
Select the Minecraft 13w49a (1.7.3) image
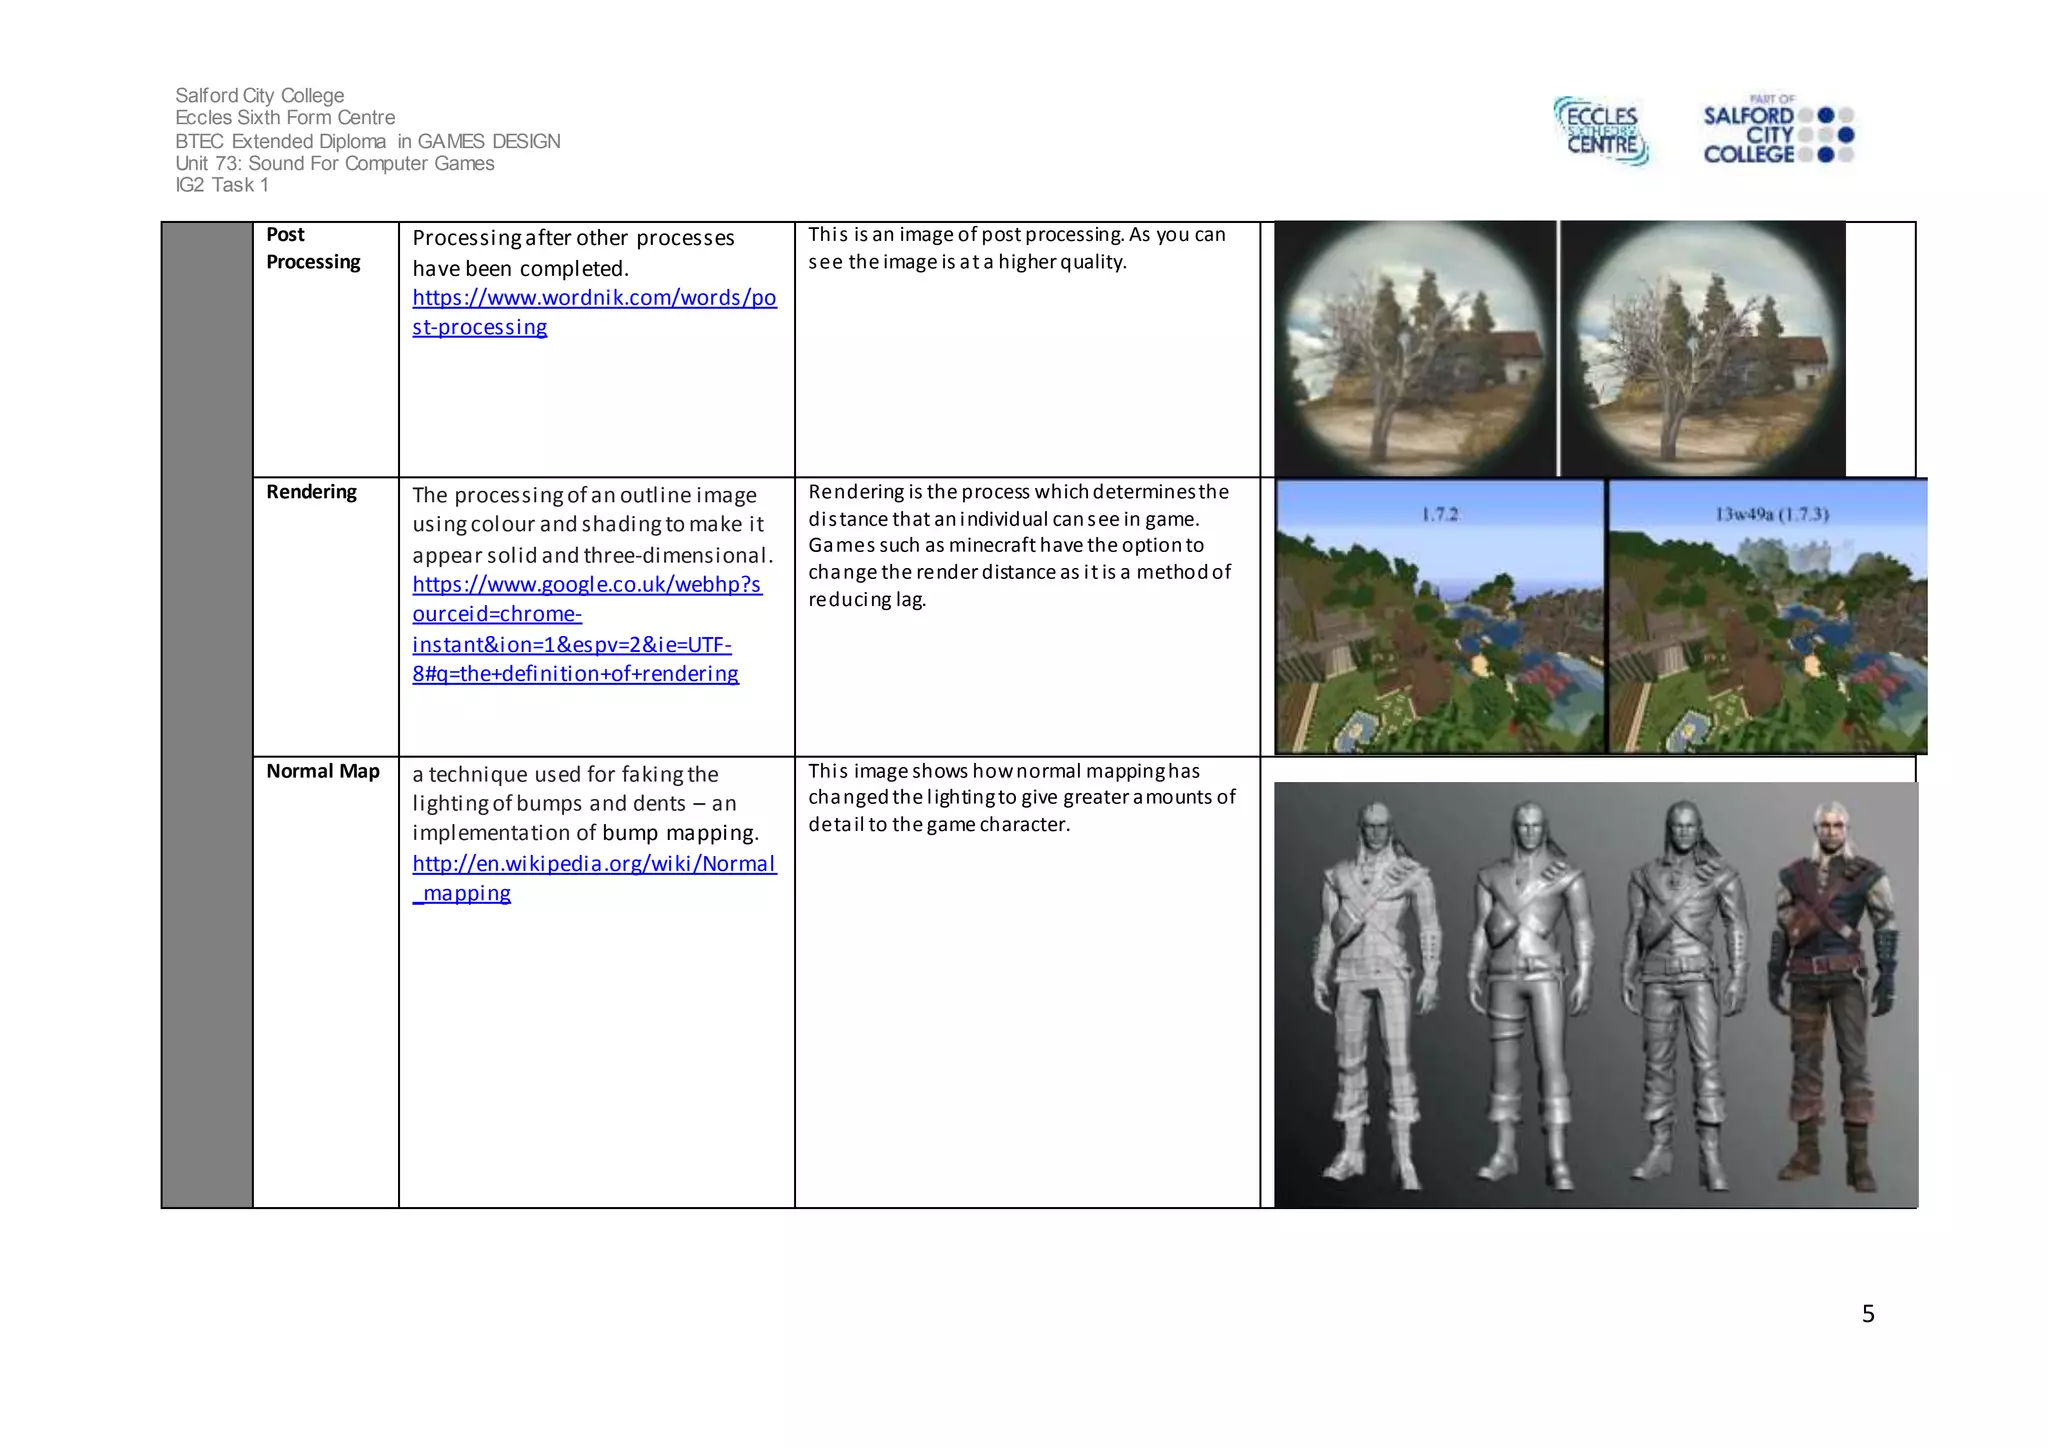1768,616
